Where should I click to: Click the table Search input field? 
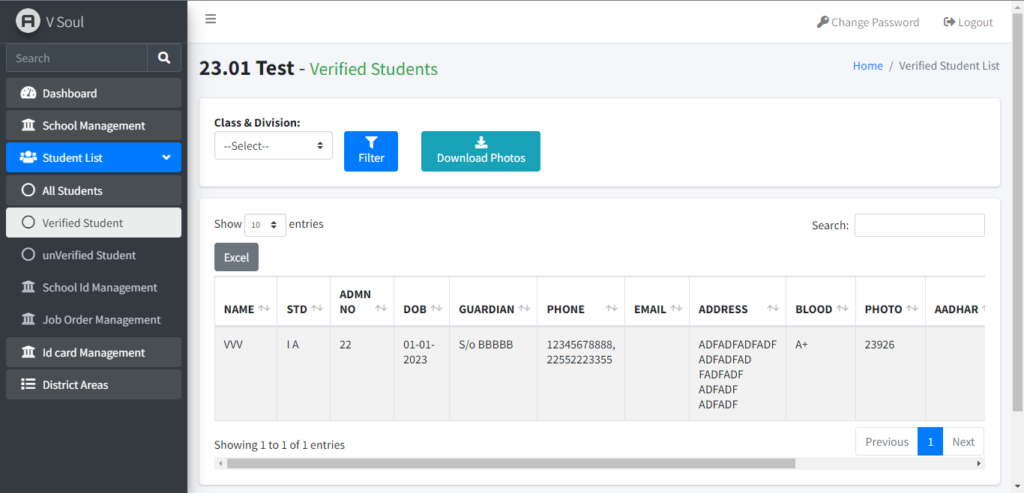tap(920, 225)
